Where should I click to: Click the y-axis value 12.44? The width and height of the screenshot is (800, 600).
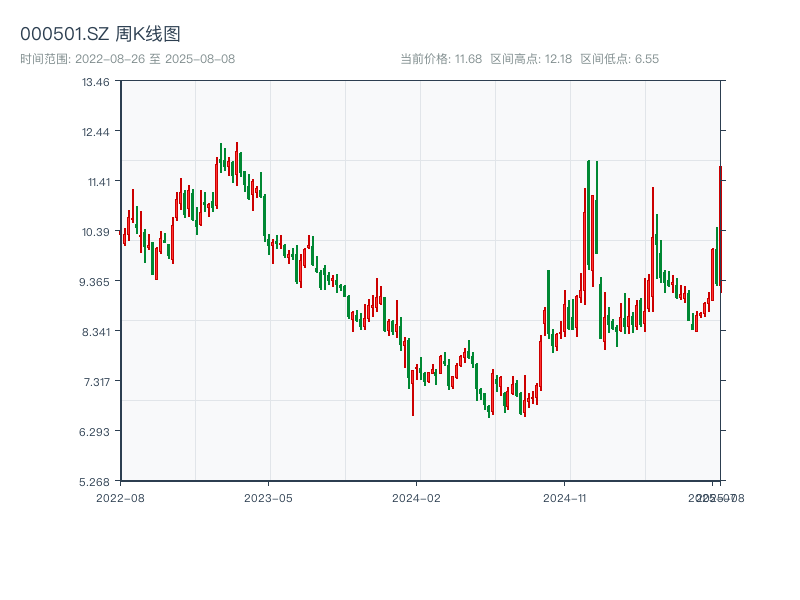(x=95, y=132)
